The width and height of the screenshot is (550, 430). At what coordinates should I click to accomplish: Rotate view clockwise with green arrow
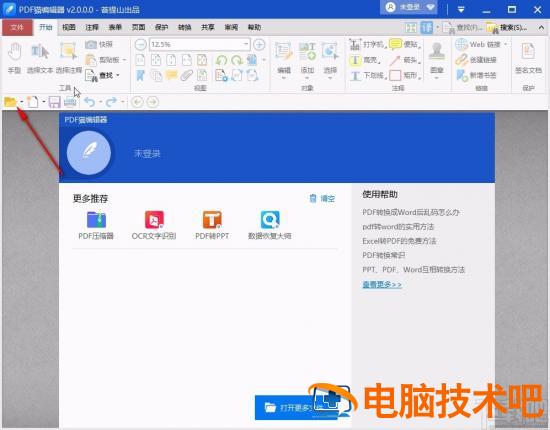pyautogui.click(x=237, y=60)
